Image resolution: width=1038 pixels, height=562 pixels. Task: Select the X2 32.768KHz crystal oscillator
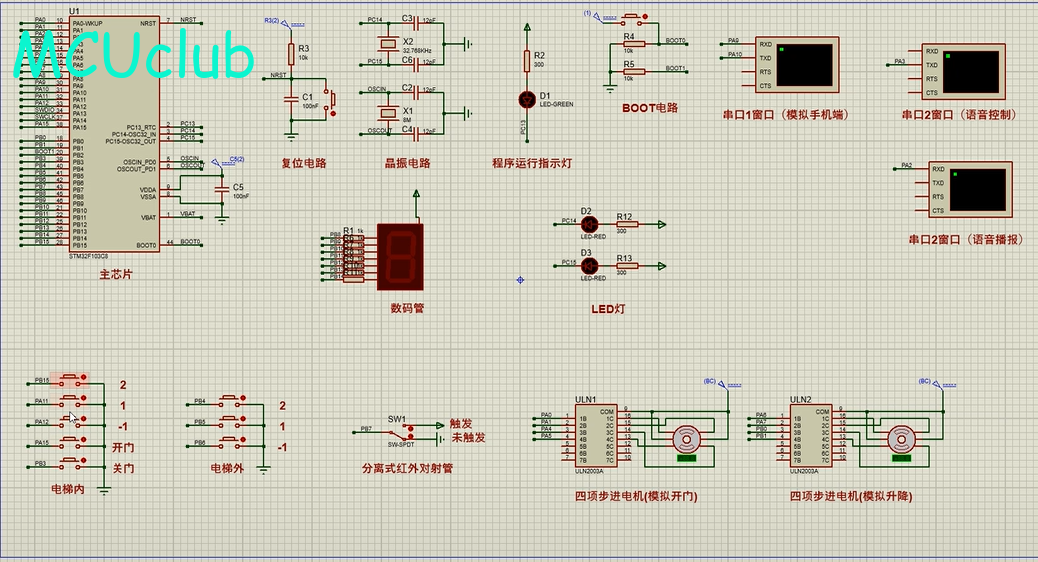coord(382,42)
